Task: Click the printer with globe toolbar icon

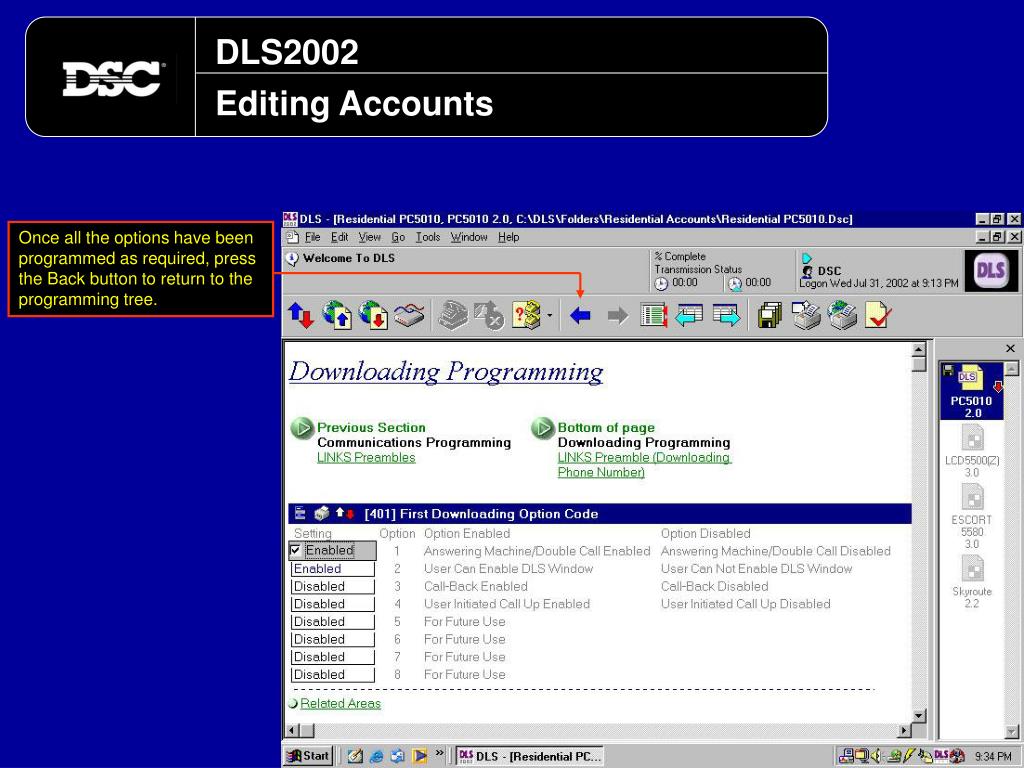Action: (842, 315)
